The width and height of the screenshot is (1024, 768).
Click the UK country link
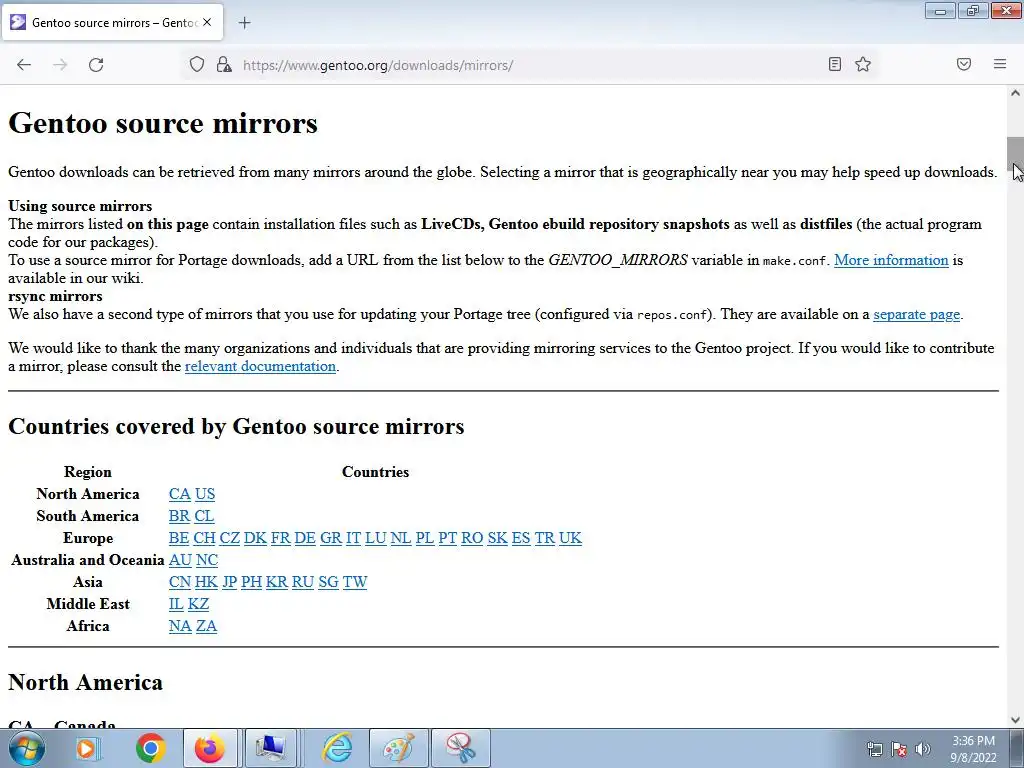(570, 538)
